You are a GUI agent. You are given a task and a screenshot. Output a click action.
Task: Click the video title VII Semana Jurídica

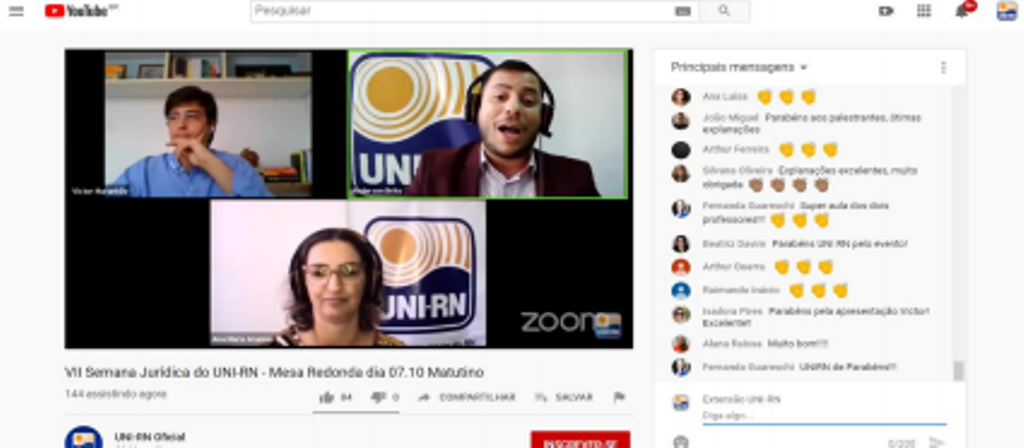click(x=274, y=372)
